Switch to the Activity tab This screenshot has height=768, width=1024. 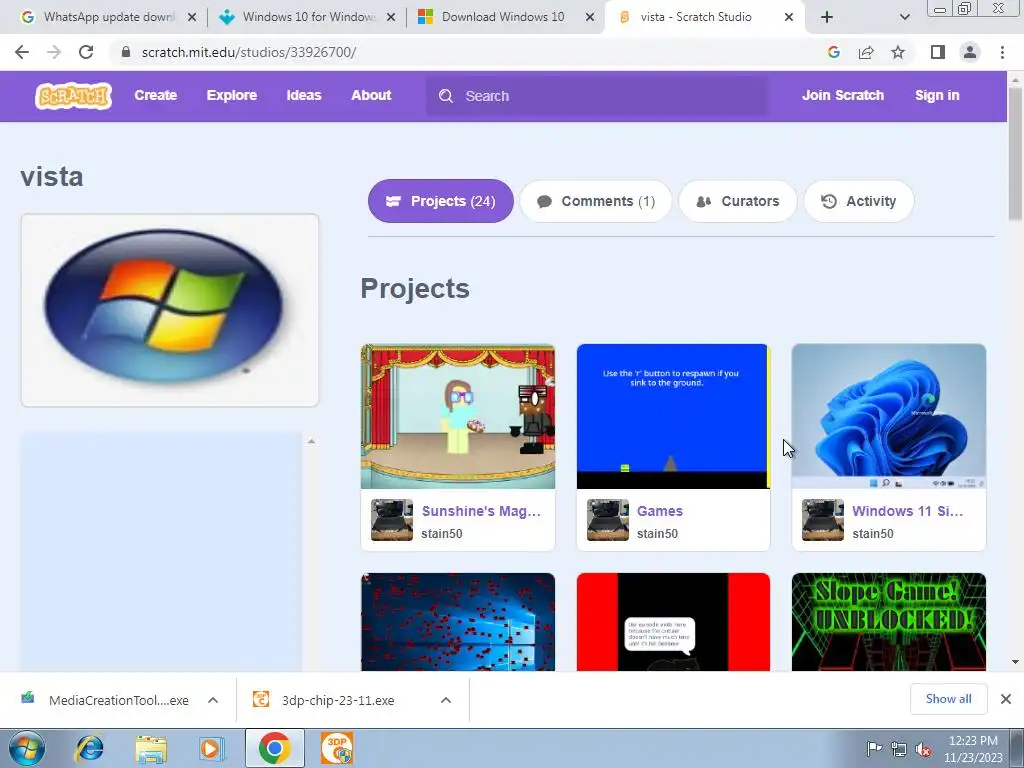(859, 201)
